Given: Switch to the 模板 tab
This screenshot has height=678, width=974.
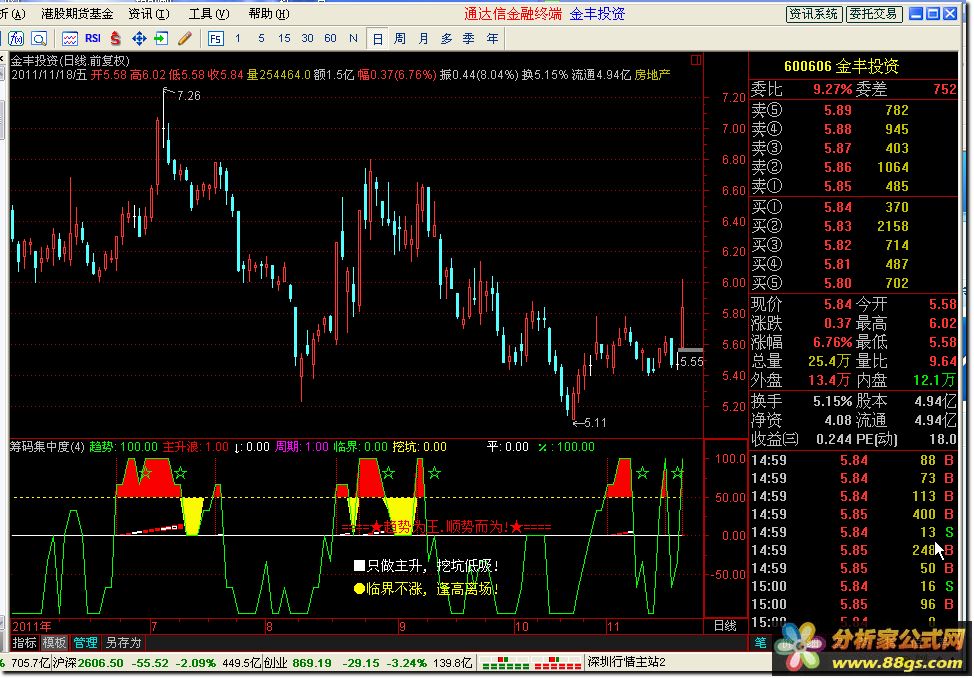Looking at the screenshot, I should point(54,643).
